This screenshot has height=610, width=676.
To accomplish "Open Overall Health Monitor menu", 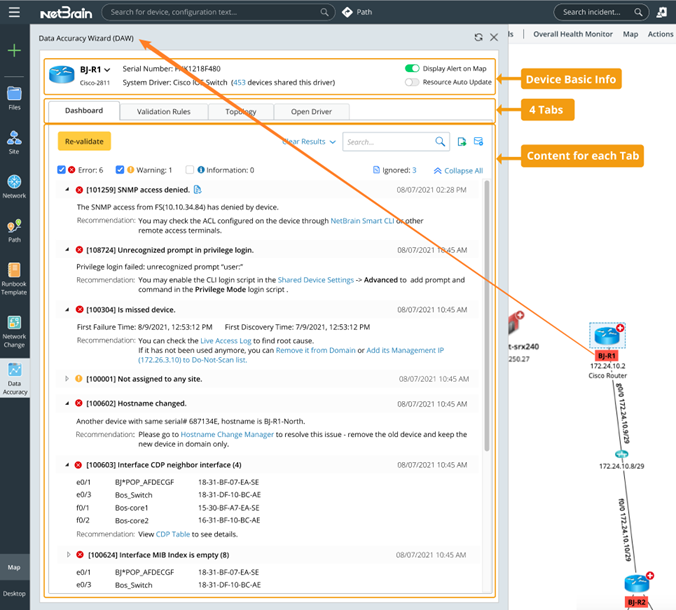I will pos(573,34).
